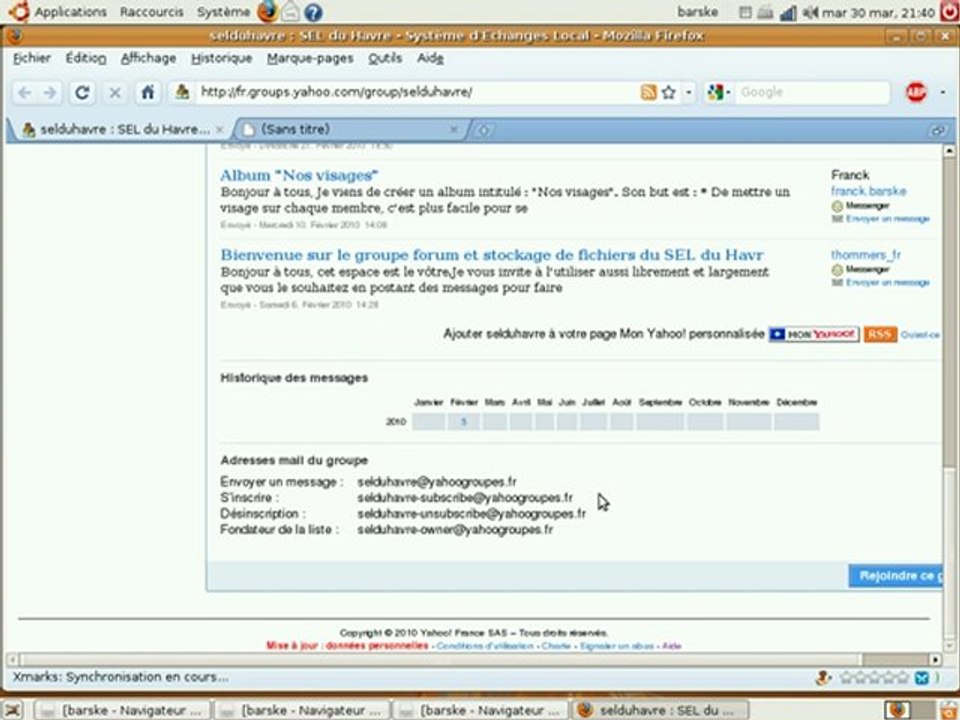This screenshot has width=960, height=720.
Task: Open the Système panel menu
Action: pyautogui.click(x=223, y=12)
